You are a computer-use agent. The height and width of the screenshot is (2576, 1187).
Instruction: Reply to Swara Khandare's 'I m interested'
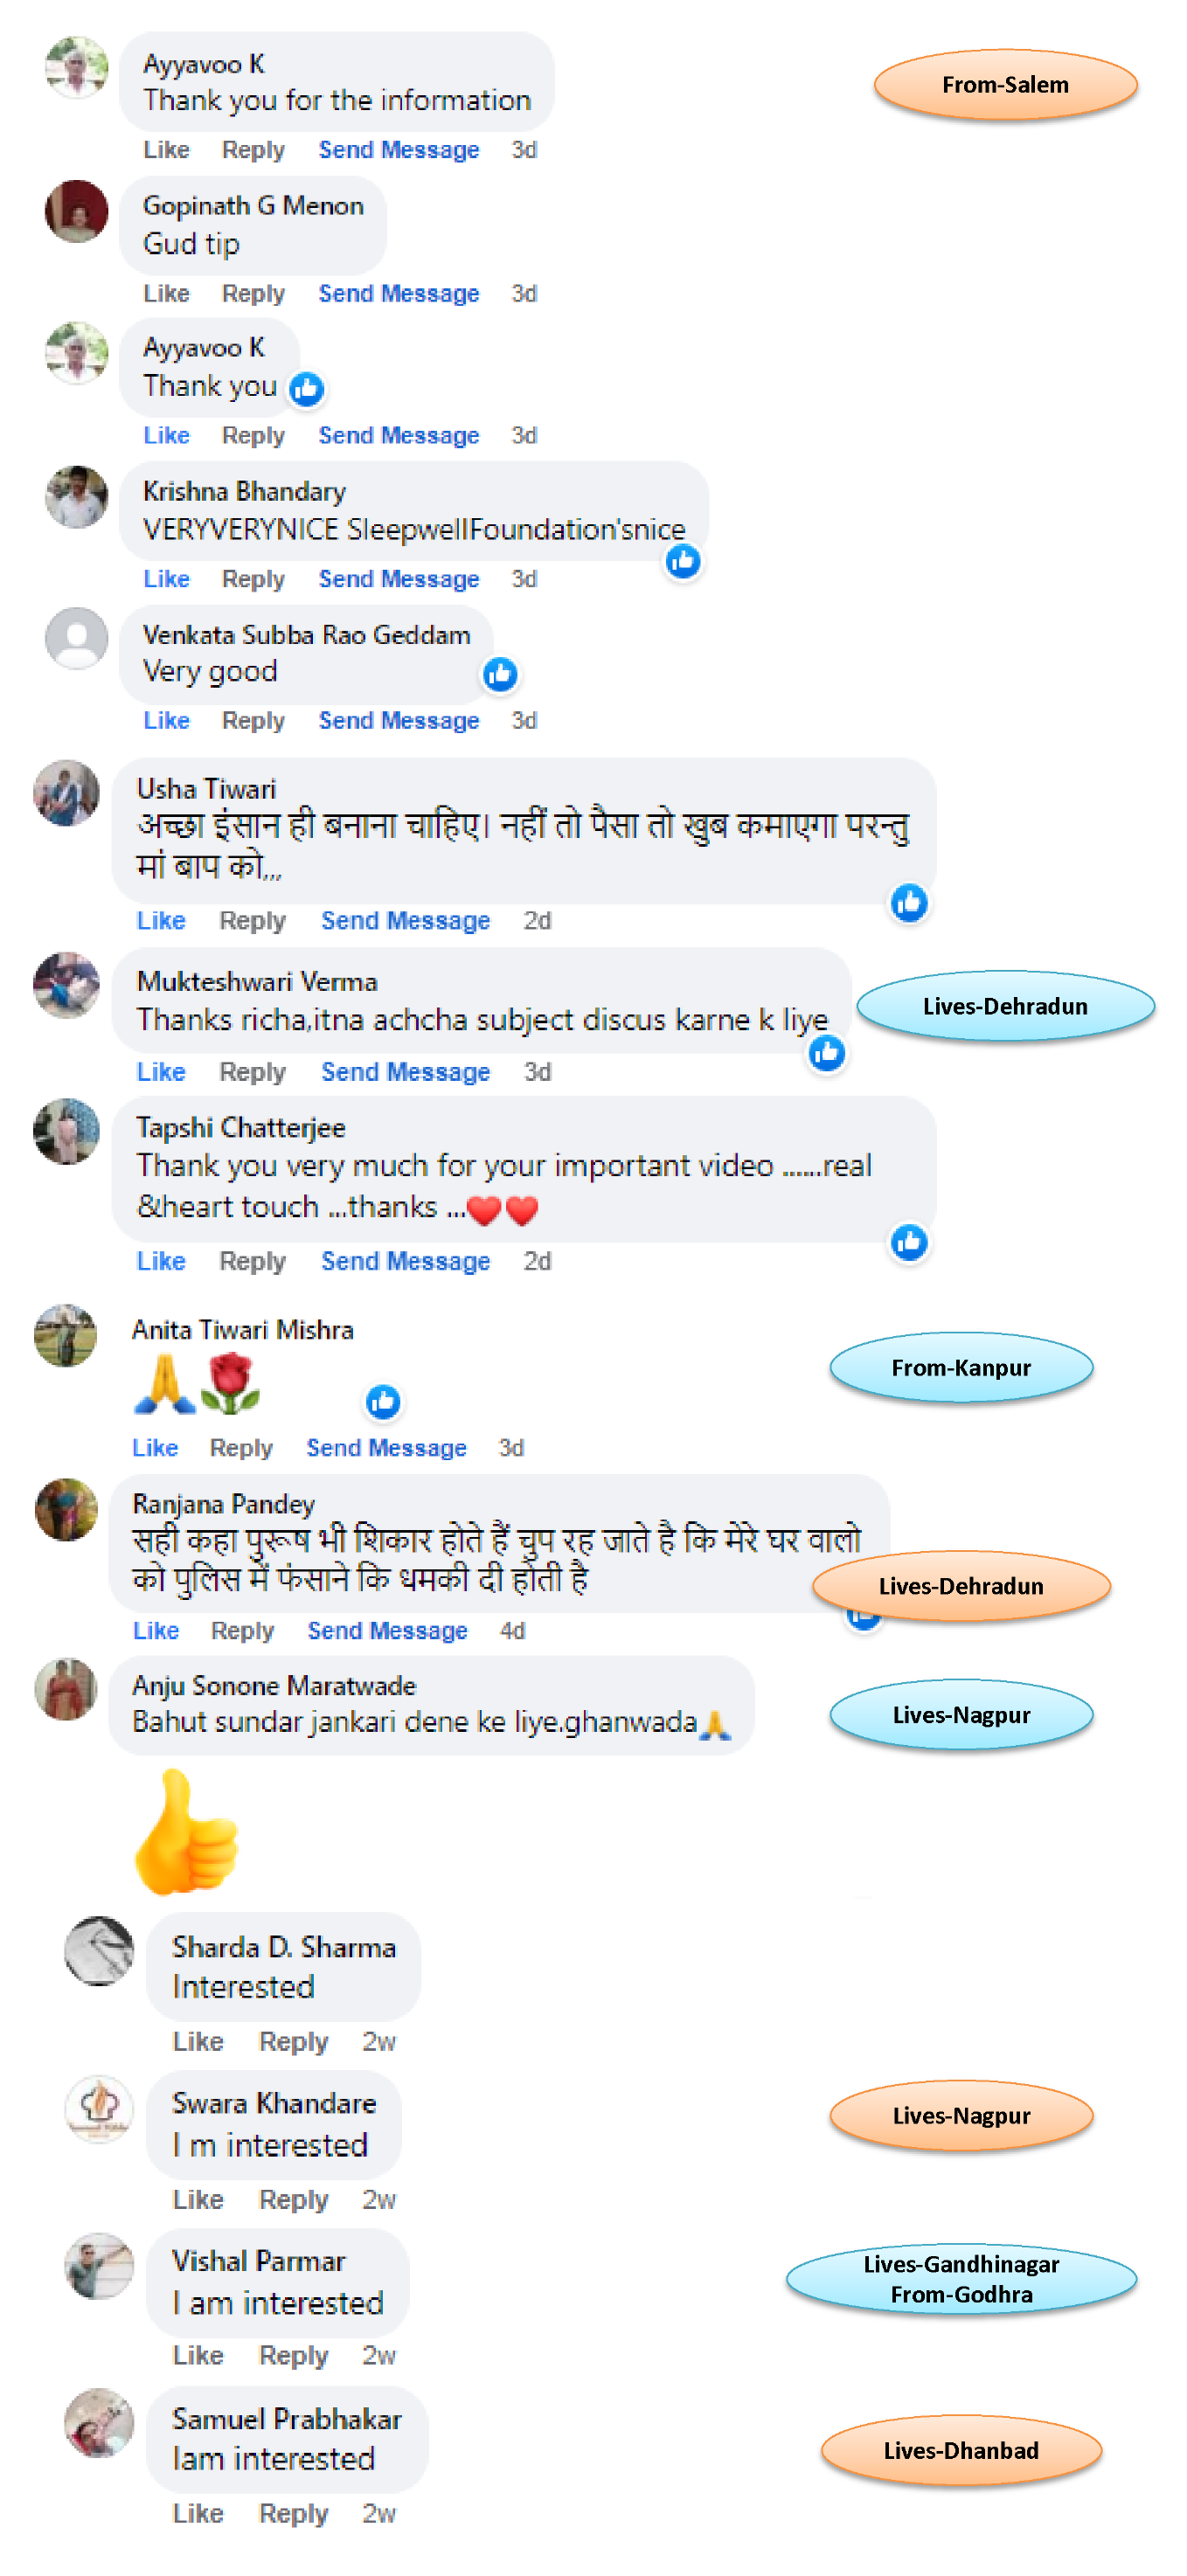[x=293, y=2199]
